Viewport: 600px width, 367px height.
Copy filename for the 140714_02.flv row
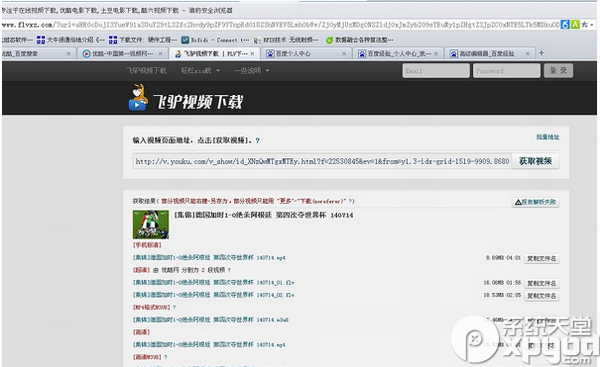pyautogui.click(x=541, y=296)
